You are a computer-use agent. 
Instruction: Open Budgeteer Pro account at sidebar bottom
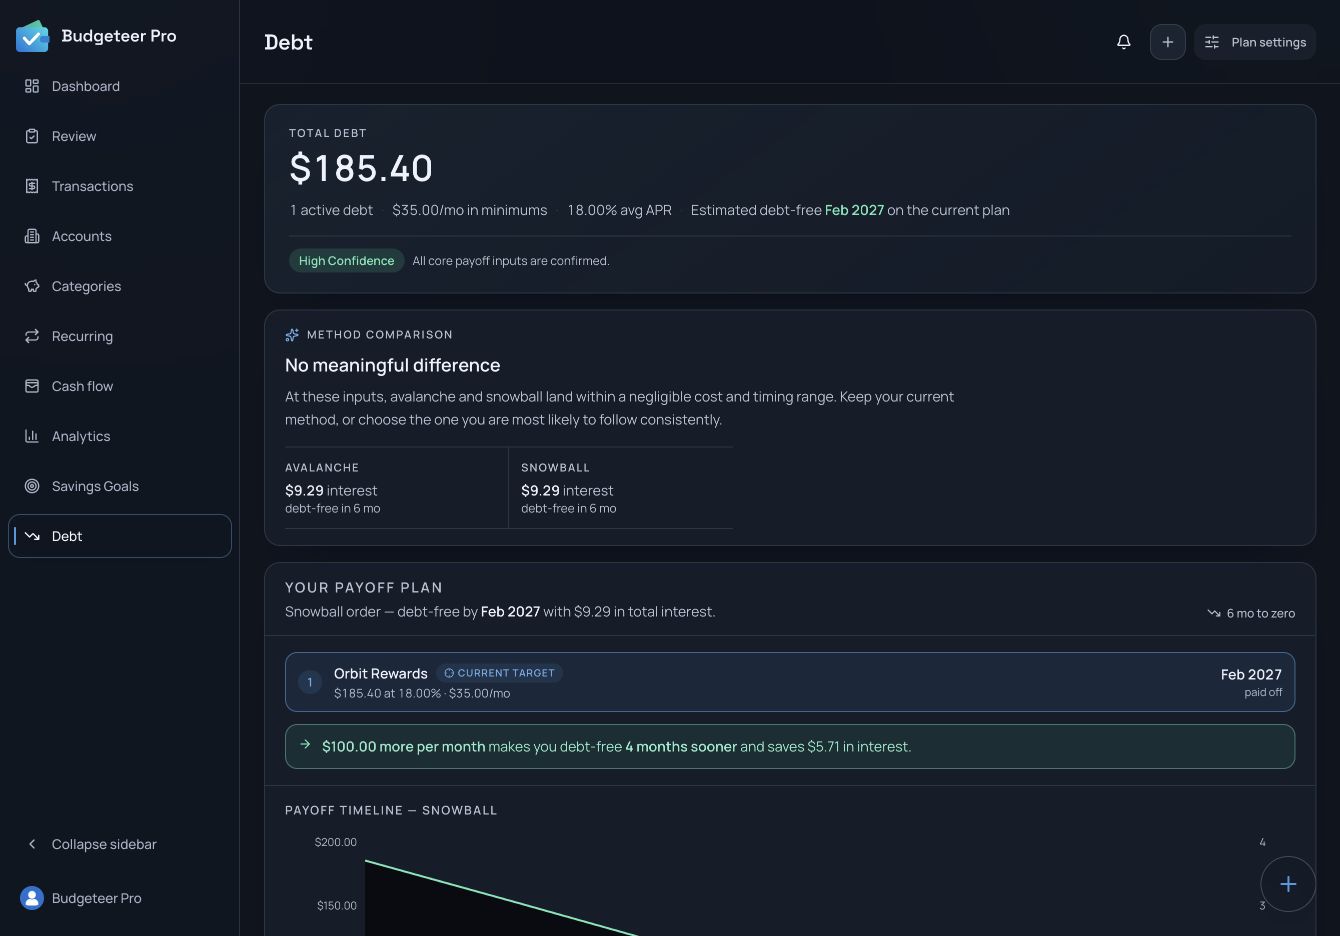(x=120, y=898)
